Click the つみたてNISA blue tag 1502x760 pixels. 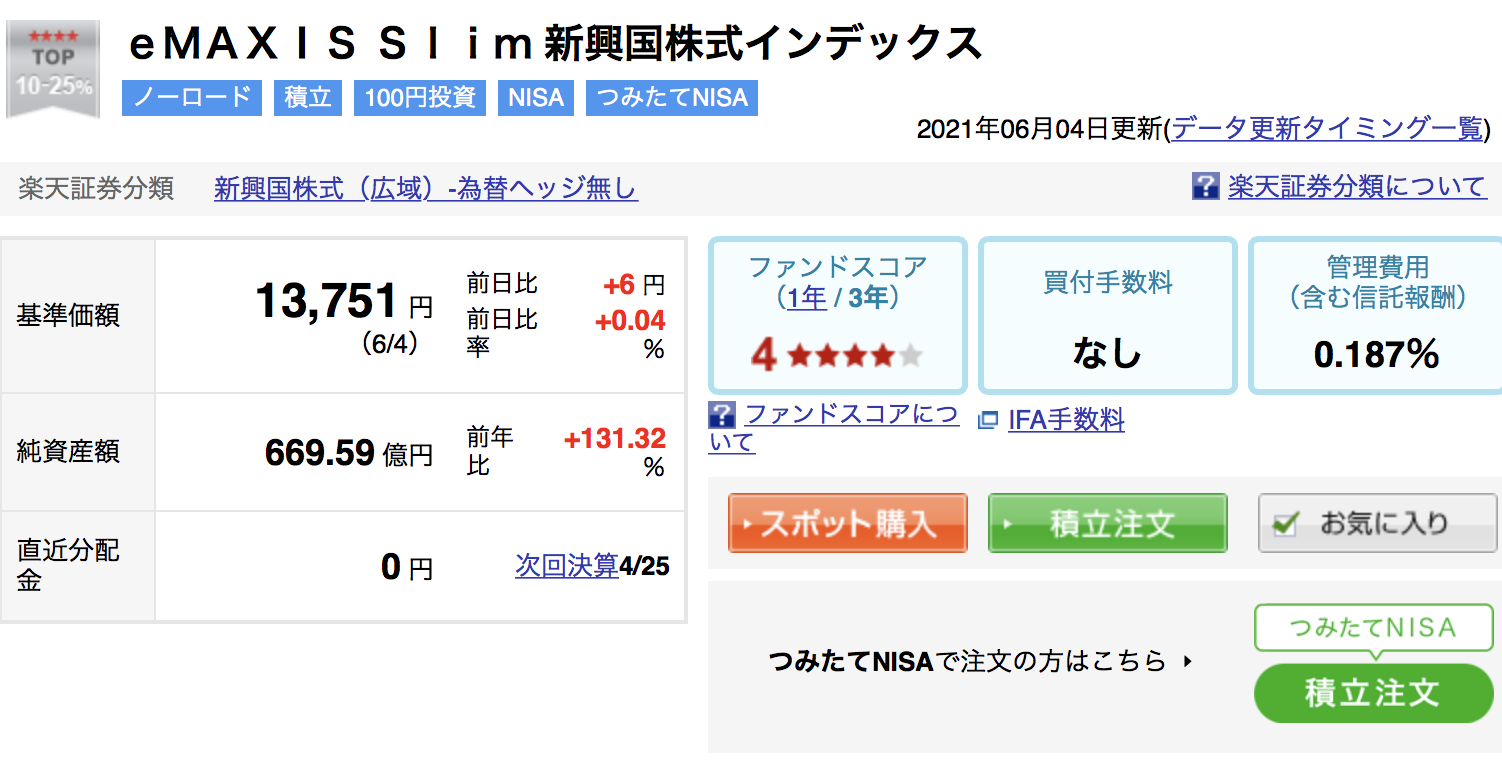[672, 98]
